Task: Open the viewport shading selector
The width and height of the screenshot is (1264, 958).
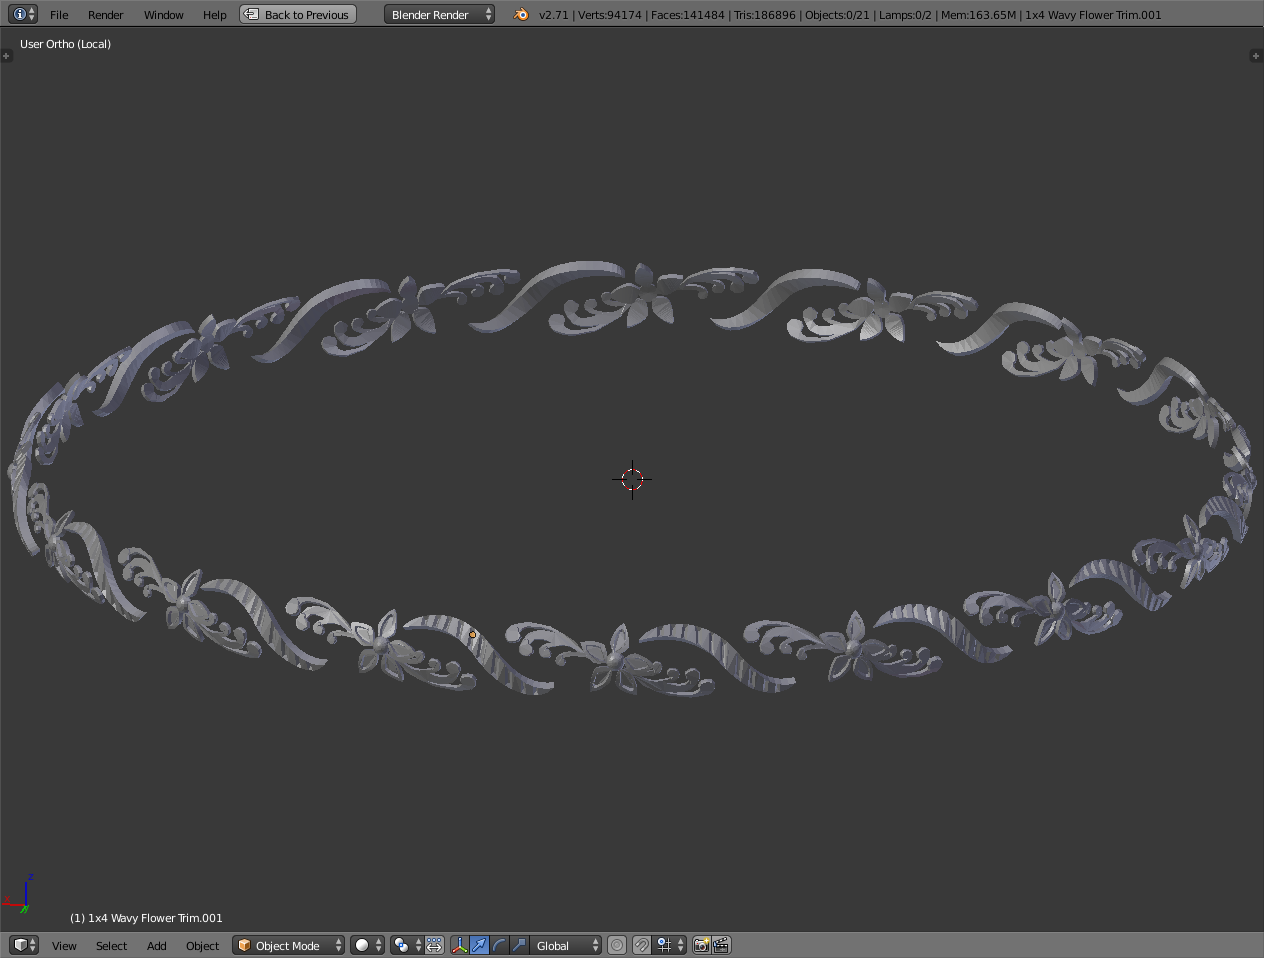Action: pyautogui.click(x=367, y=945)
